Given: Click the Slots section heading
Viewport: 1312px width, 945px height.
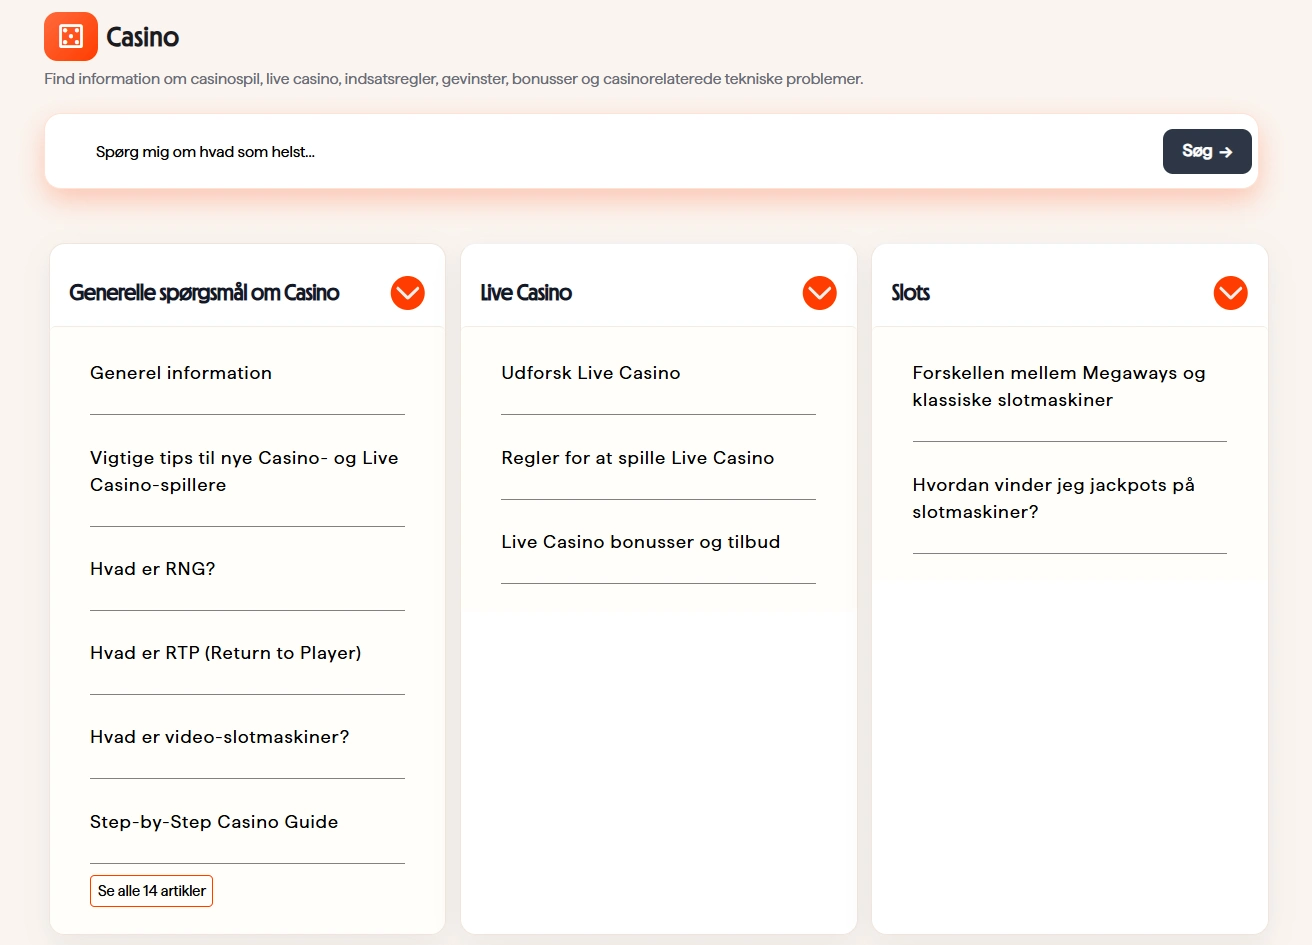Looking at the screenshot, I should click(x=911, y=293).
